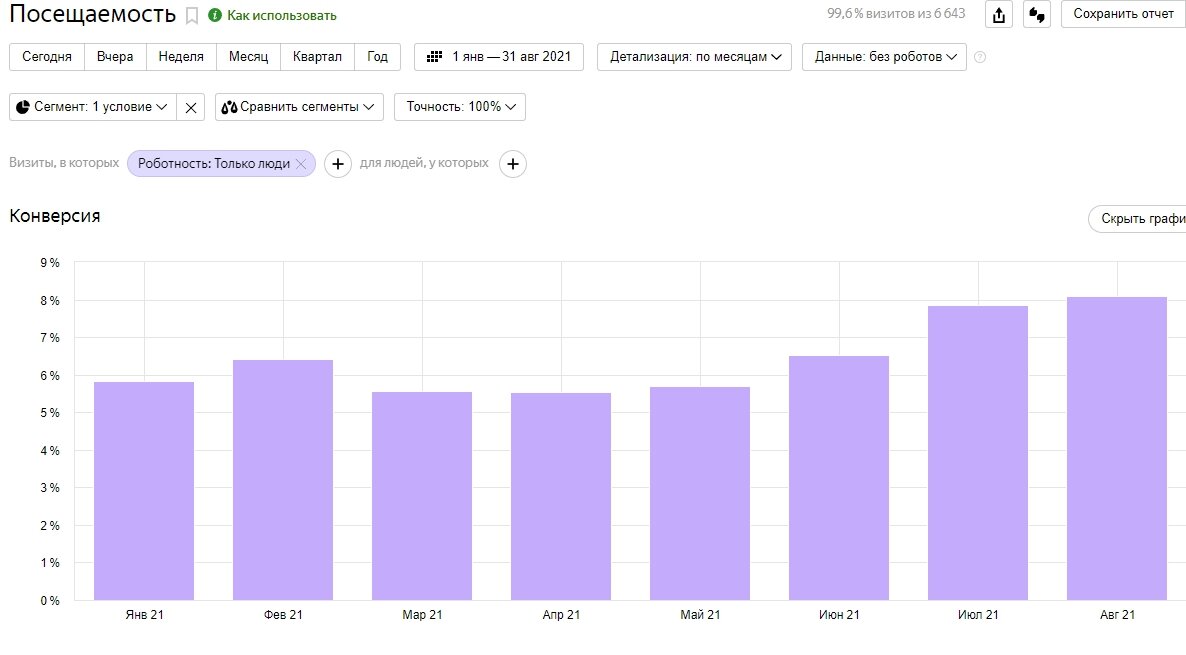Add a people condition with plus button
The height and width of the screenshot is (655, 1186).
pos(513,163)
